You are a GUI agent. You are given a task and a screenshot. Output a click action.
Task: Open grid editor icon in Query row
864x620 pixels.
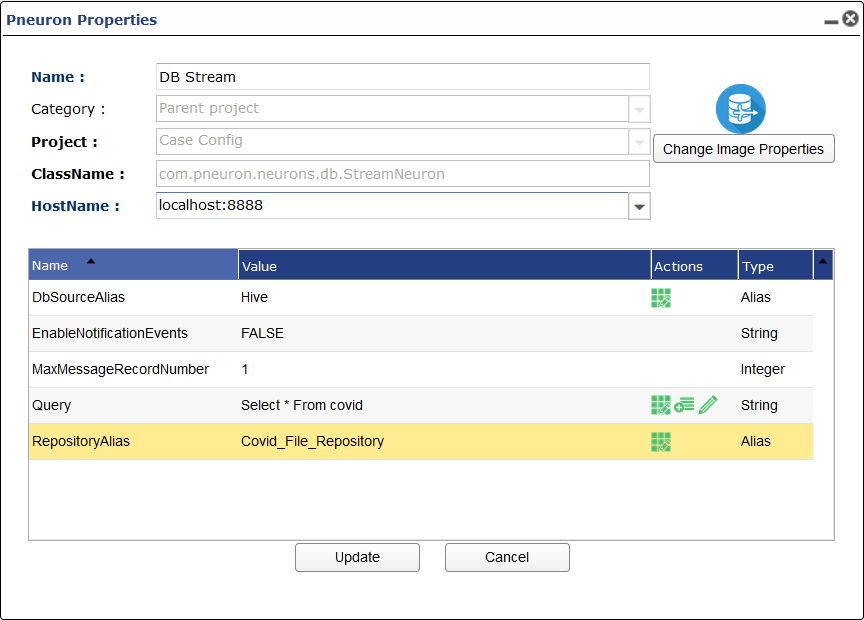pyautogui.click(x=661, y=405)
